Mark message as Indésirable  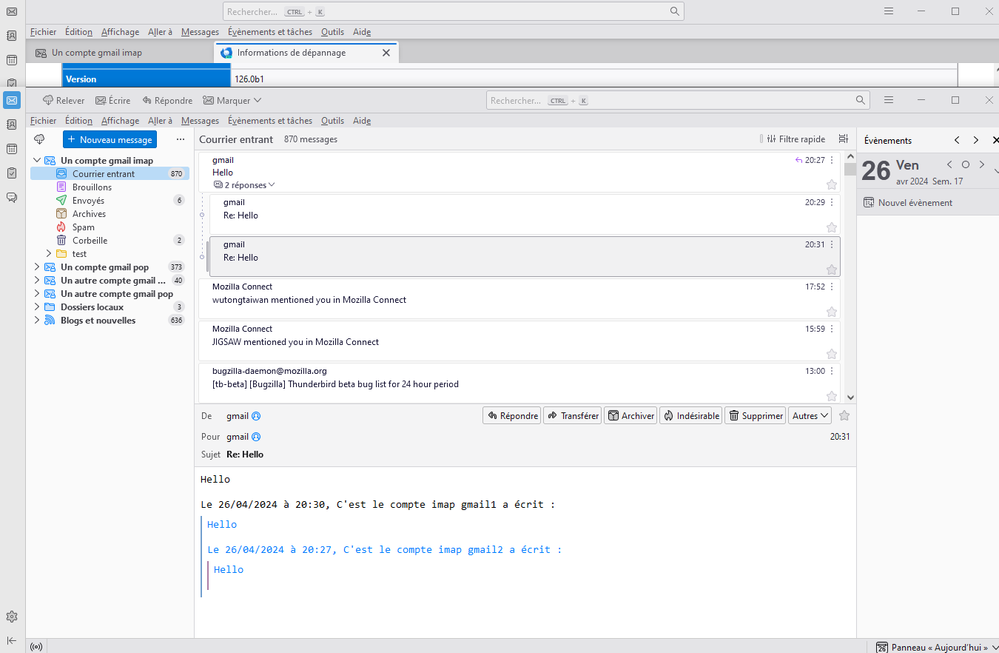pos(691,416)
